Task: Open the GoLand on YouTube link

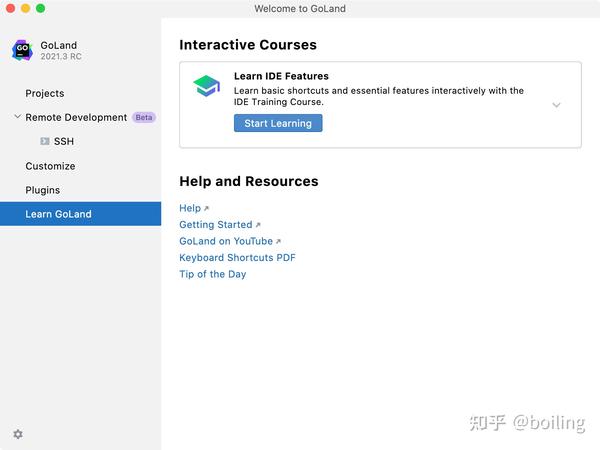Action: click(226, 241)
